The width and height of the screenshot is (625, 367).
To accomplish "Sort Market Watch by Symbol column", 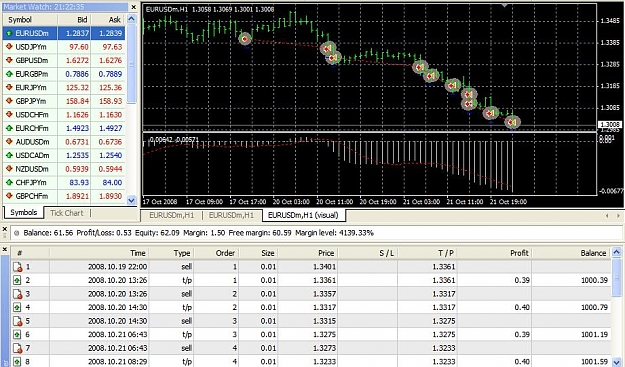I will (x=30, y=20).
